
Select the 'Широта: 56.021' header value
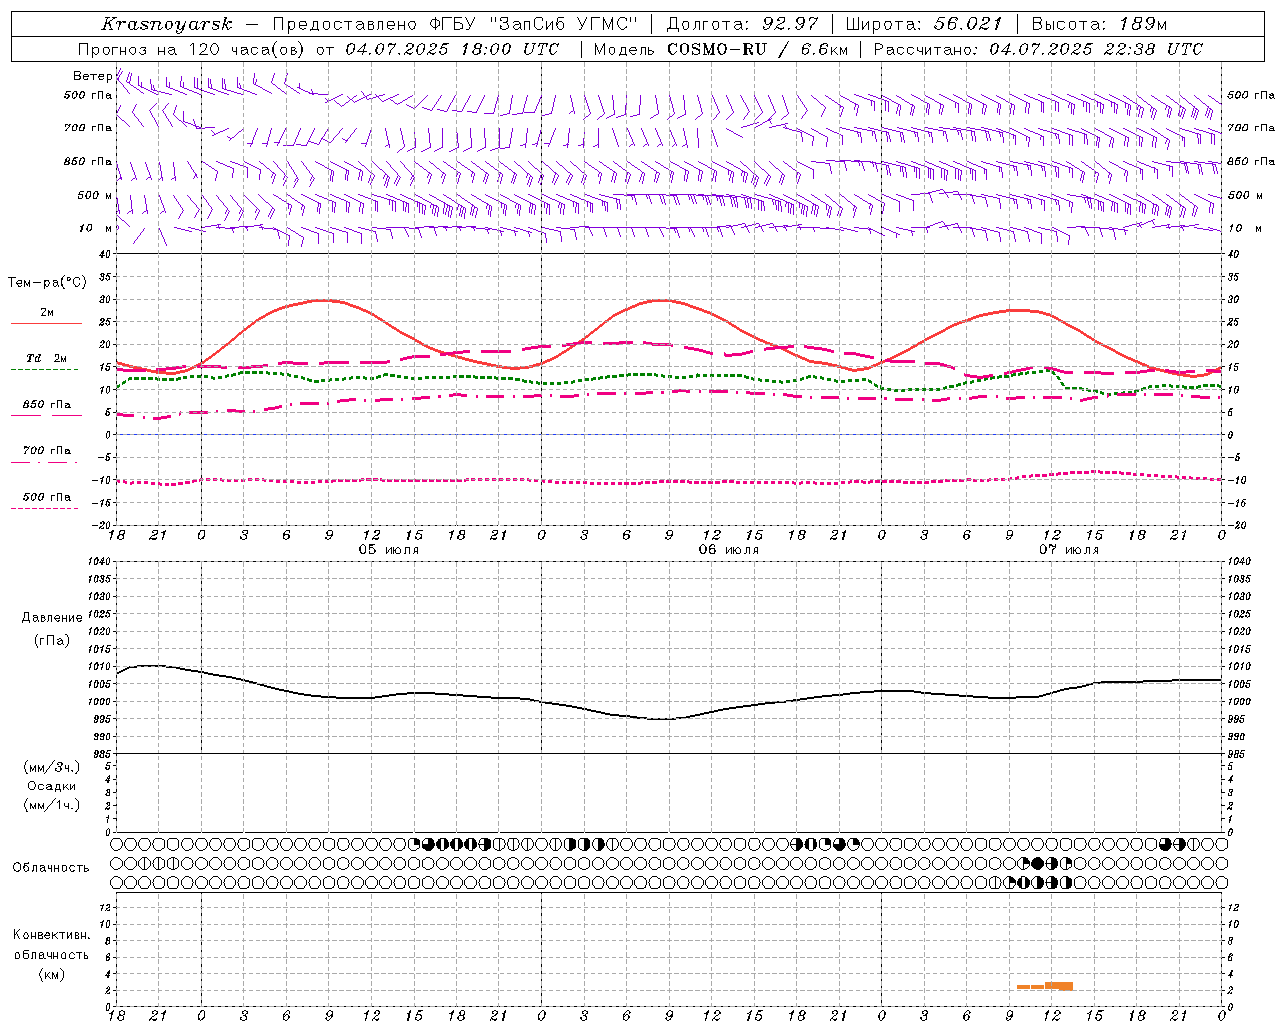[924, 24]
